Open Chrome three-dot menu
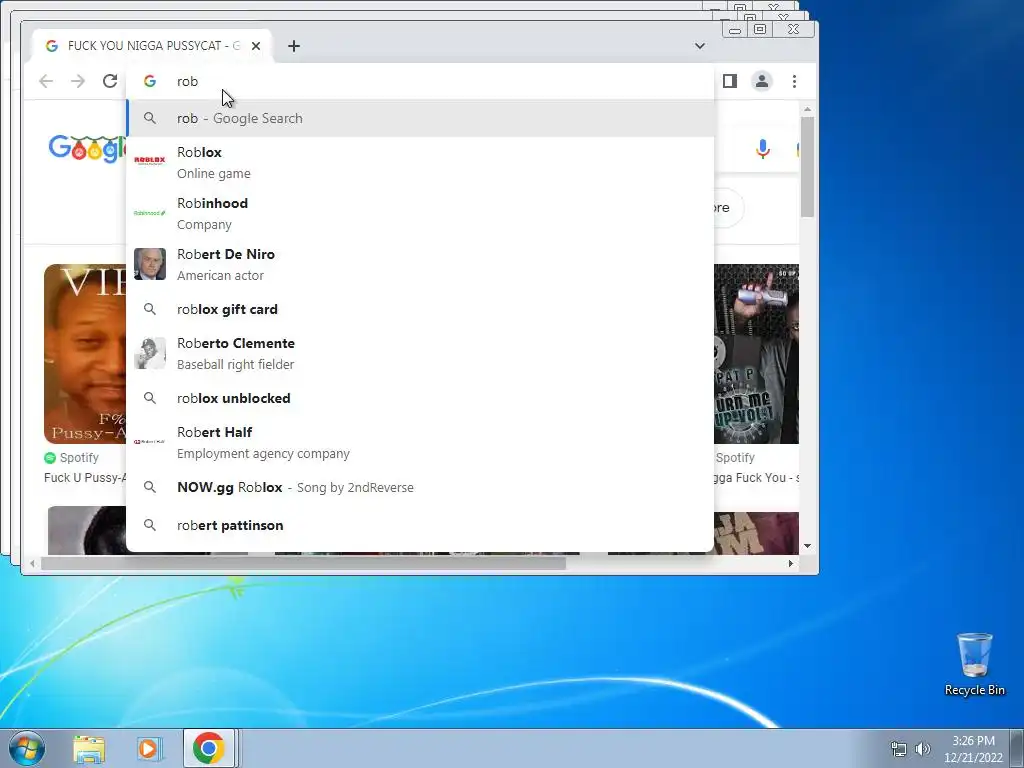 tap(794, 81)
